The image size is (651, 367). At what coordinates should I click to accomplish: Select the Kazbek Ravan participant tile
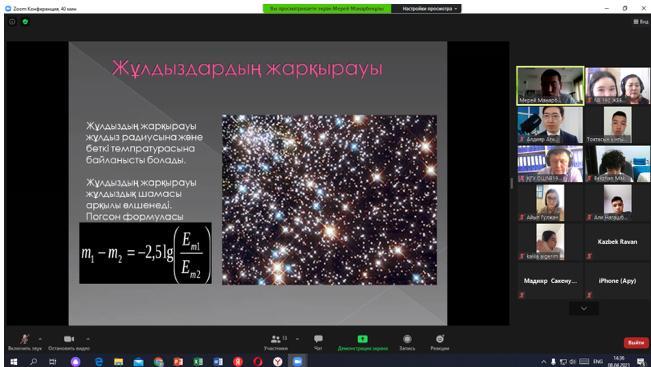click(x=617, y=242)
